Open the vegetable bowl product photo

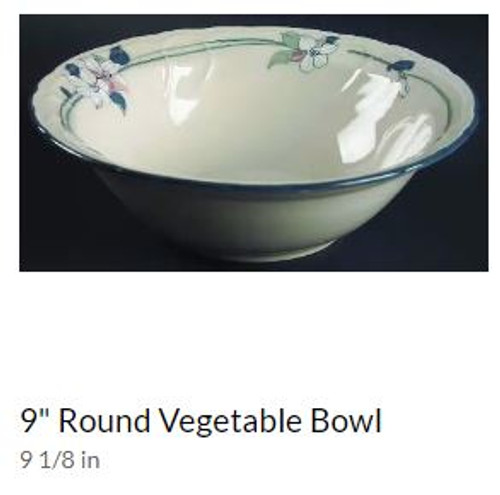[254, 143]
